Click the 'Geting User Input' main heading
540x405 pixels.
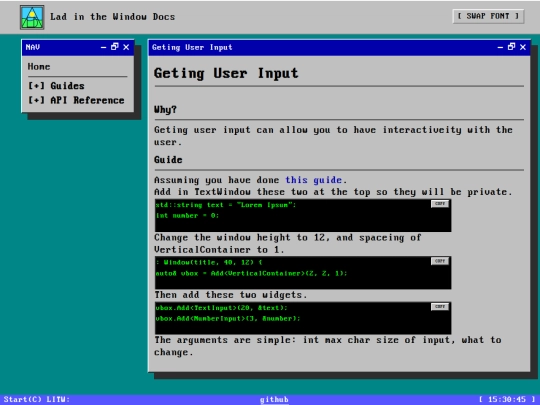pyautogui.click(x=226, y=73)
